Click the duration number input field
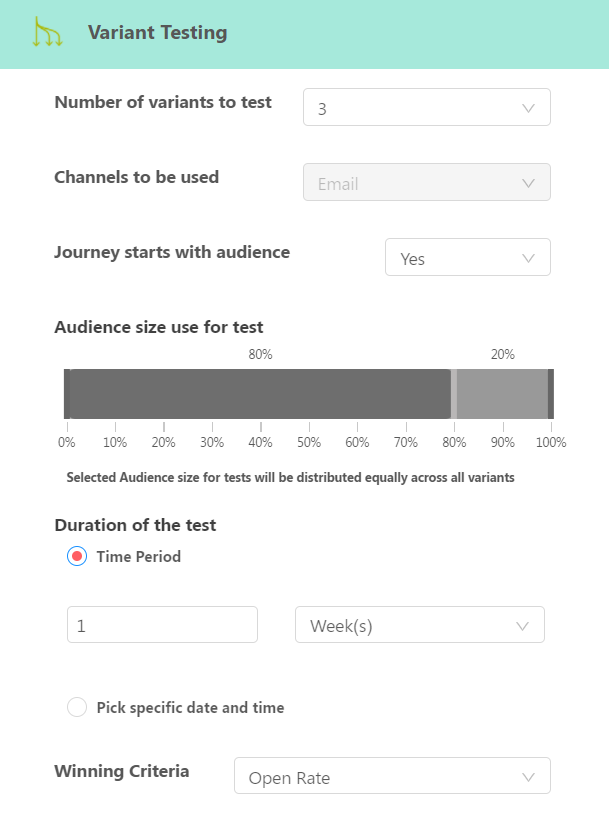 [x=162, y=625]
